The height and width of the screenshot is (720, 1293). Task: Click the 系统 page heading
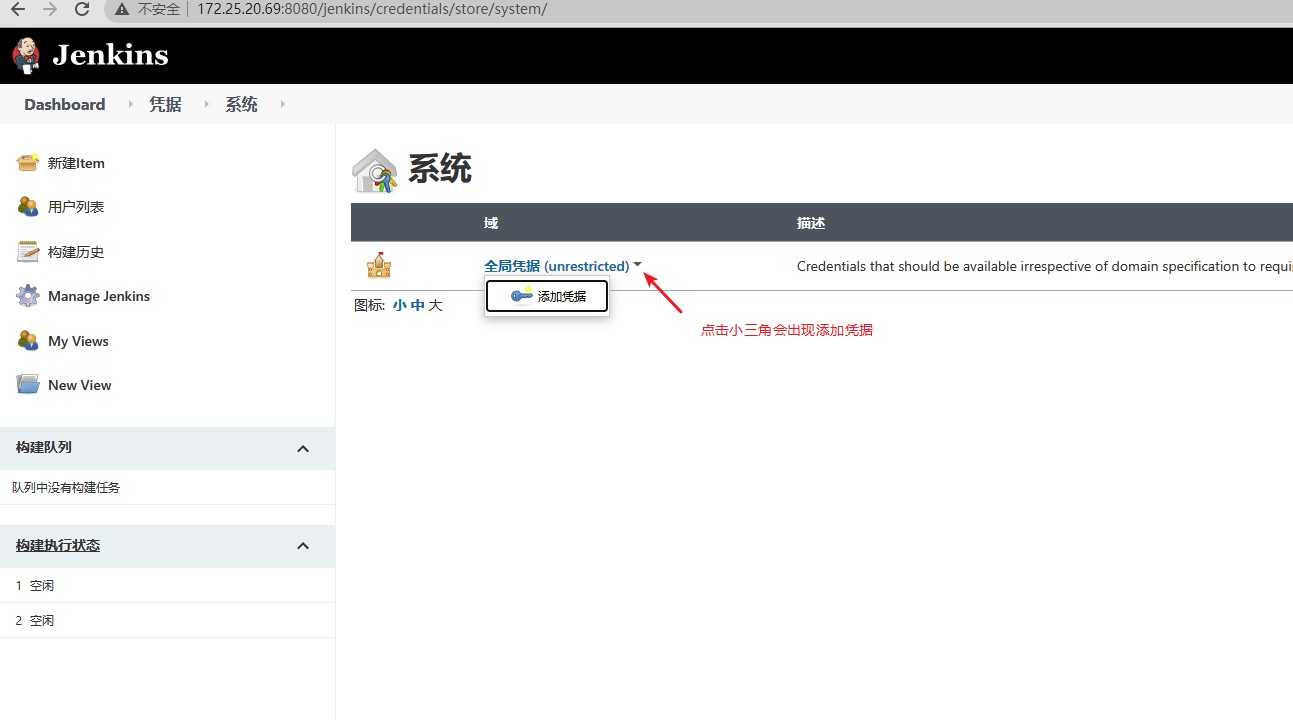coord(440,169)
